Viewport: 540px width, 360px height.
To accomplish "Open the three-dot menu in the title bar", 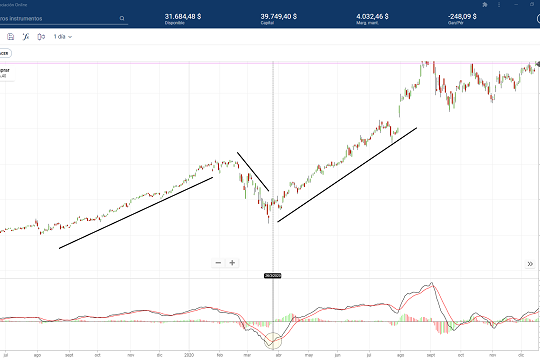I will click(x=499, y=4).
